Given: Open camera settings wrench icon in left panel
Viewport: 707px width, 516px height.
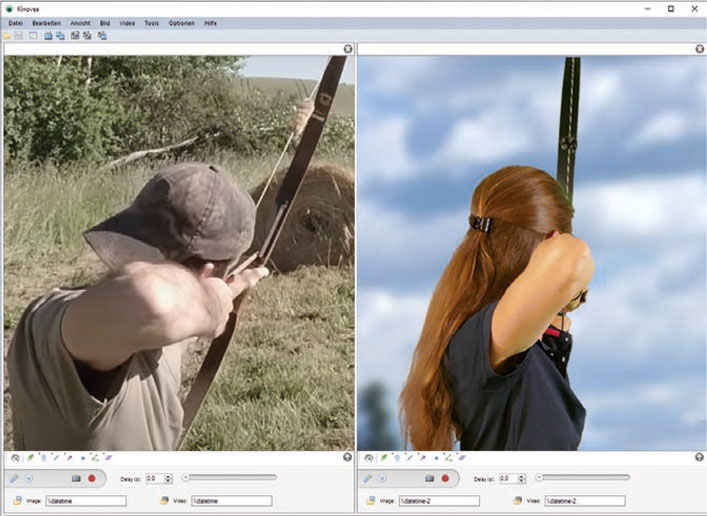Looking at the screenshot, I should coord(14,479).
